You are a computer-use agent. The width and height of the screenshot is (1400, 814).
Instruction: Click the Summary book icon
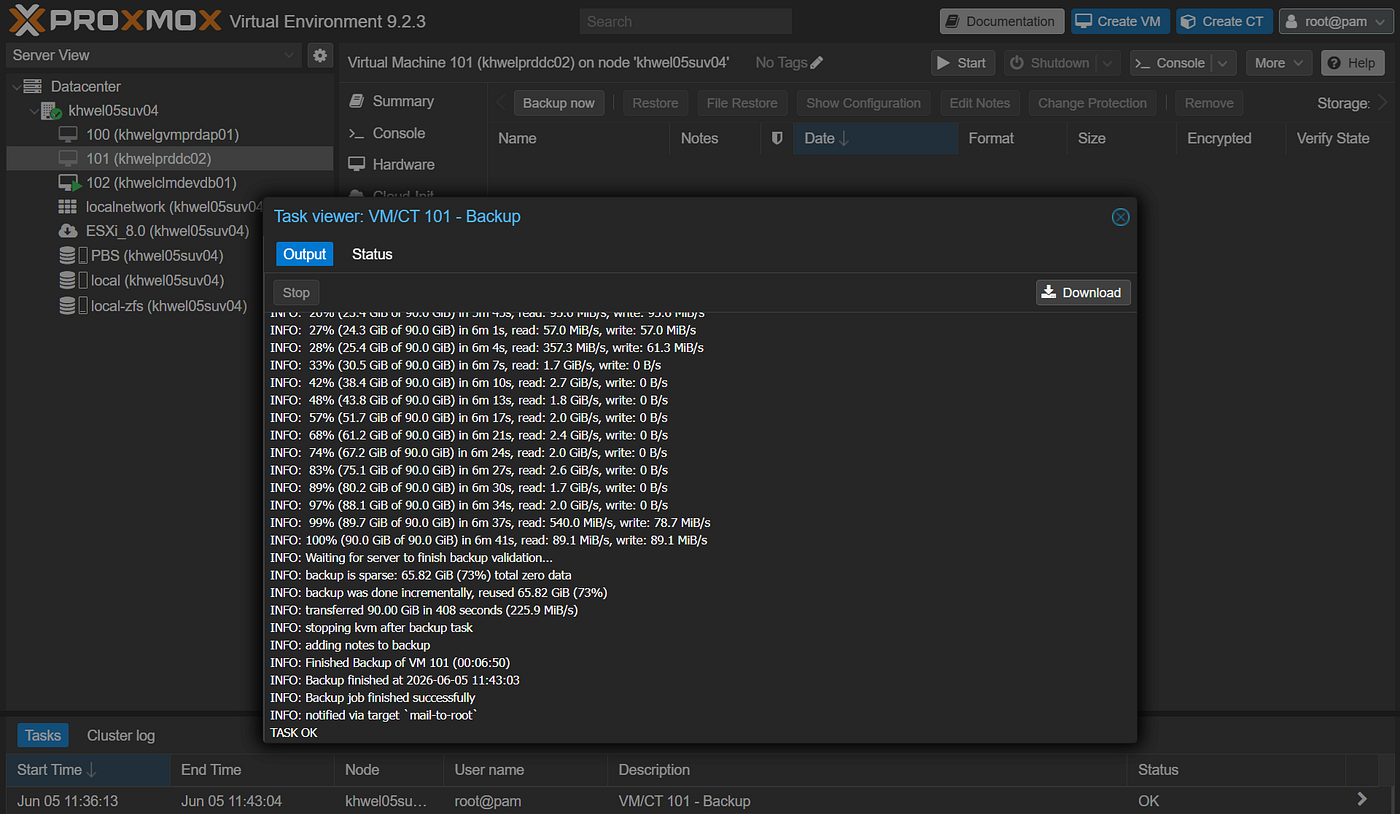click(x=356, y=101)
